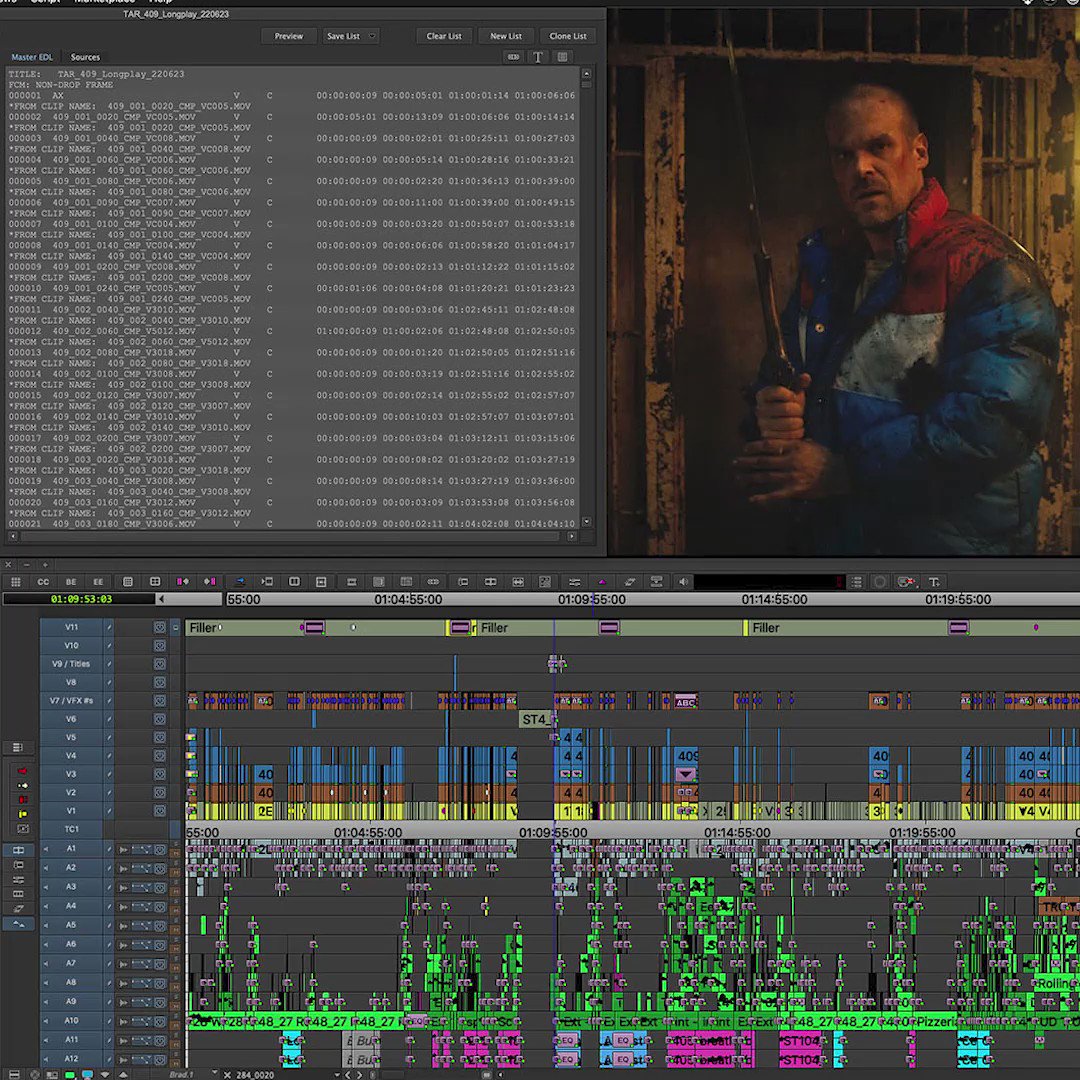Click the Save List button
This screenshot has width=1080, height=1080.
(x=344, y=36)
